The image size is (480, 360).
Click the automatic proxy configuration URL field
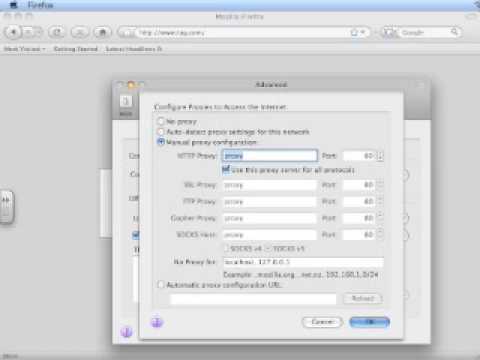click(x=253, y=299)
